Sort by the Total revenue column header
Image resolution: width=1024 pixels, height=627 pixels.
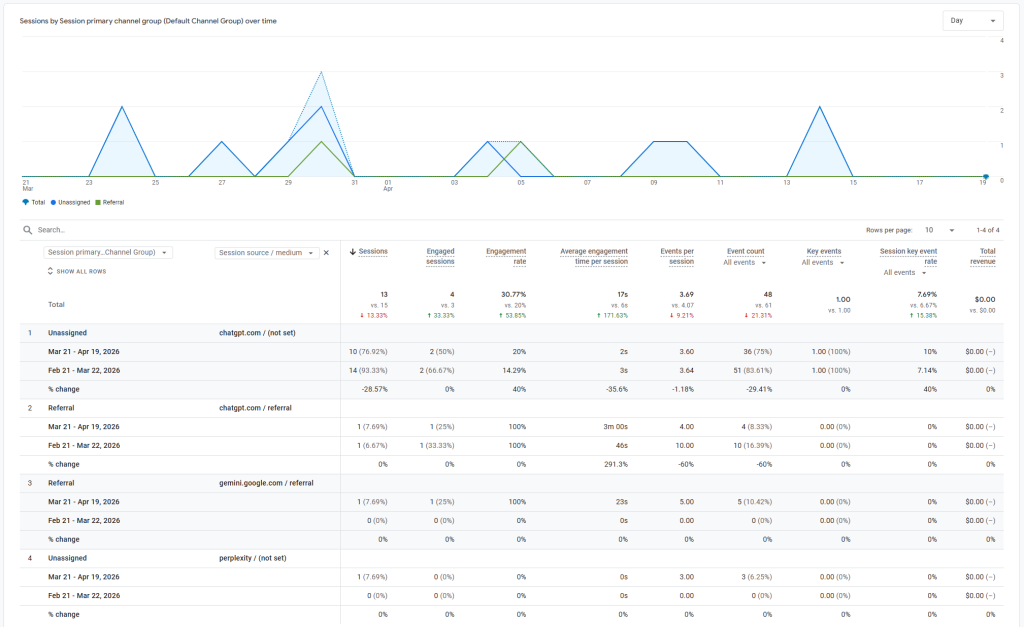[983, 256]
